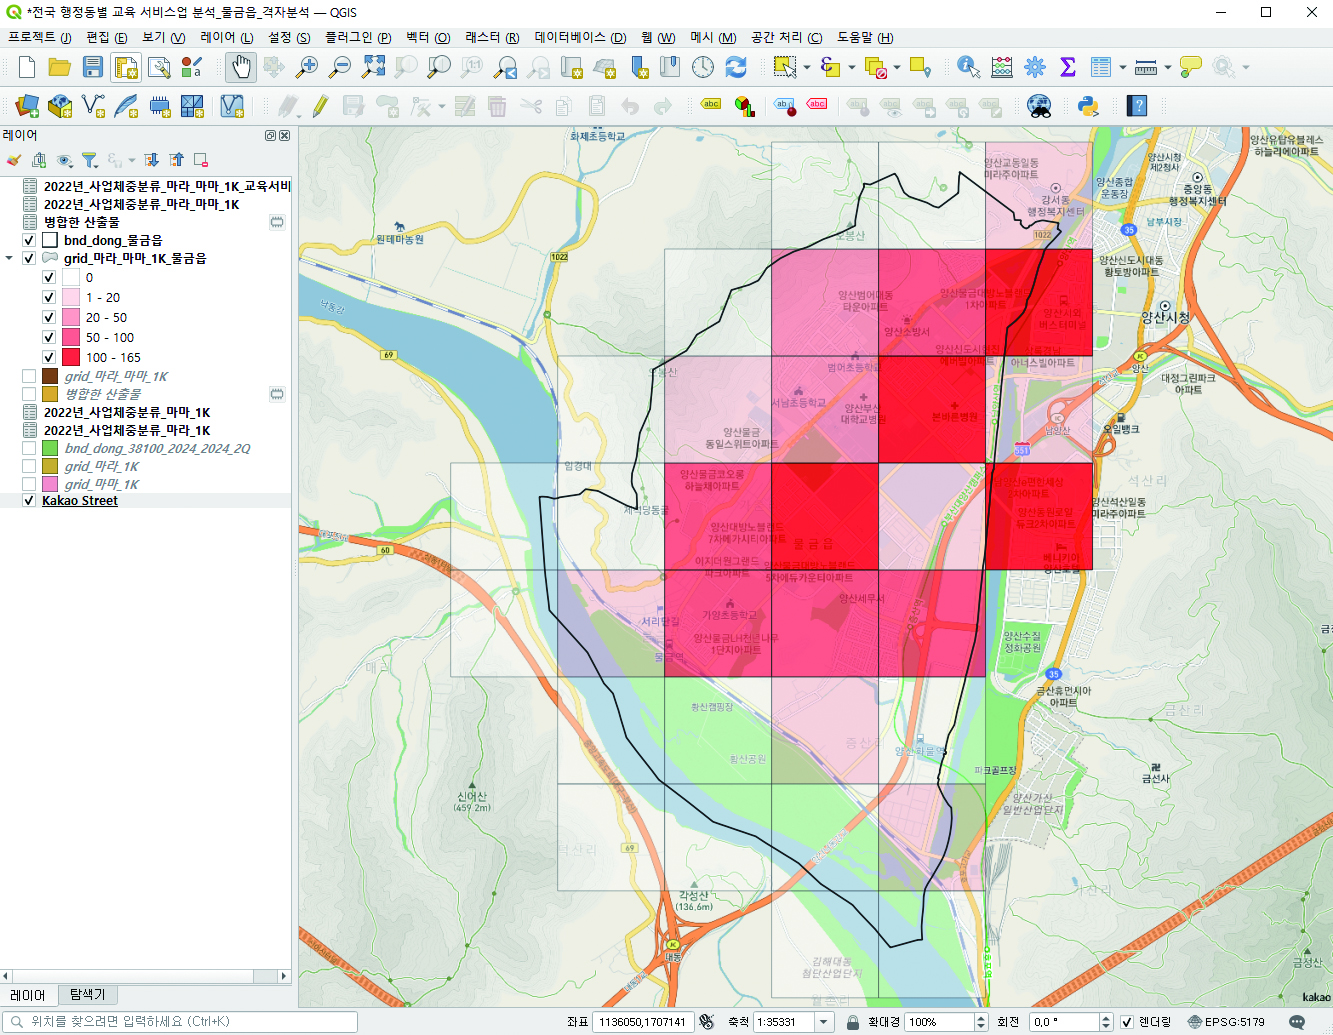Click the EPSG:5179 projection button
The height and width of the screenshot is (1035, 1333).
1226,1022
